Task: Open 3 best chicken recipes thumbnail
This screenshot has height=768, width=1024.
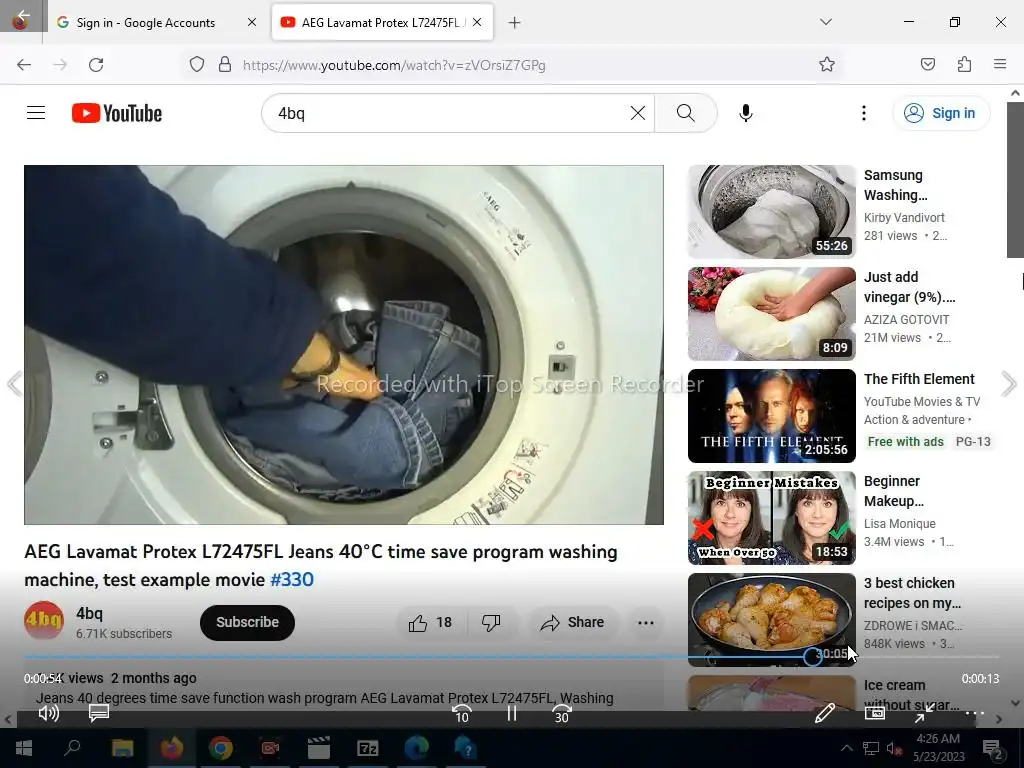Action: [x=771, y=619]
